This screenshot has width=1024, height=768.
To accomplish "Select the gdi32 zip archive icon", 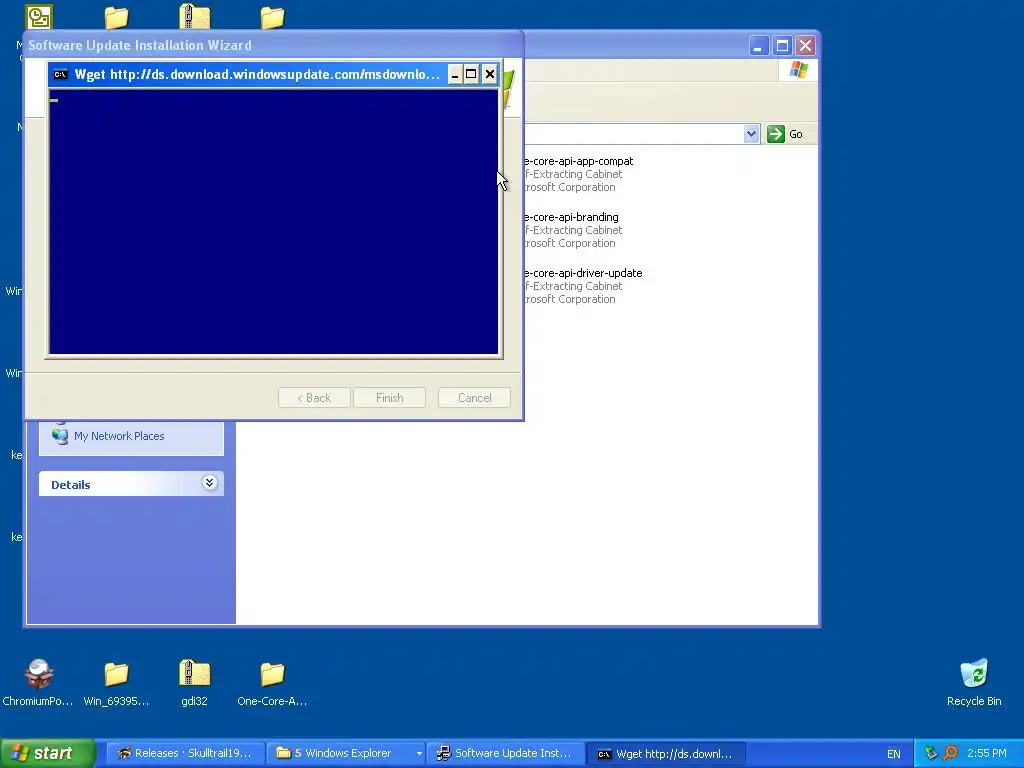I will point(195,682).
